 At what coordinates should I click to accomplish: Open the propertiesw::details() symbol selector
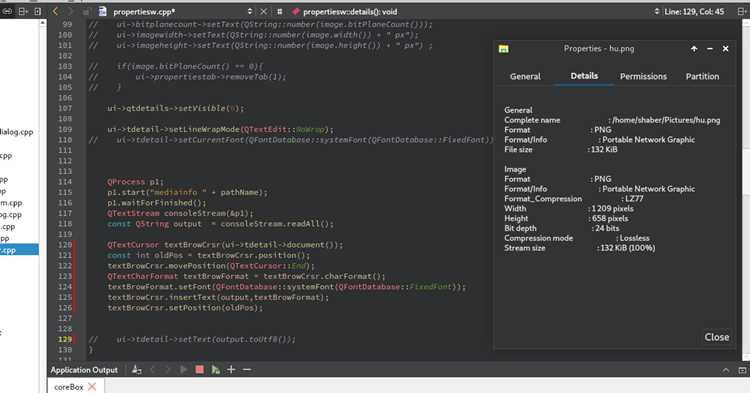pyautogui.click(x=350, y=11)
